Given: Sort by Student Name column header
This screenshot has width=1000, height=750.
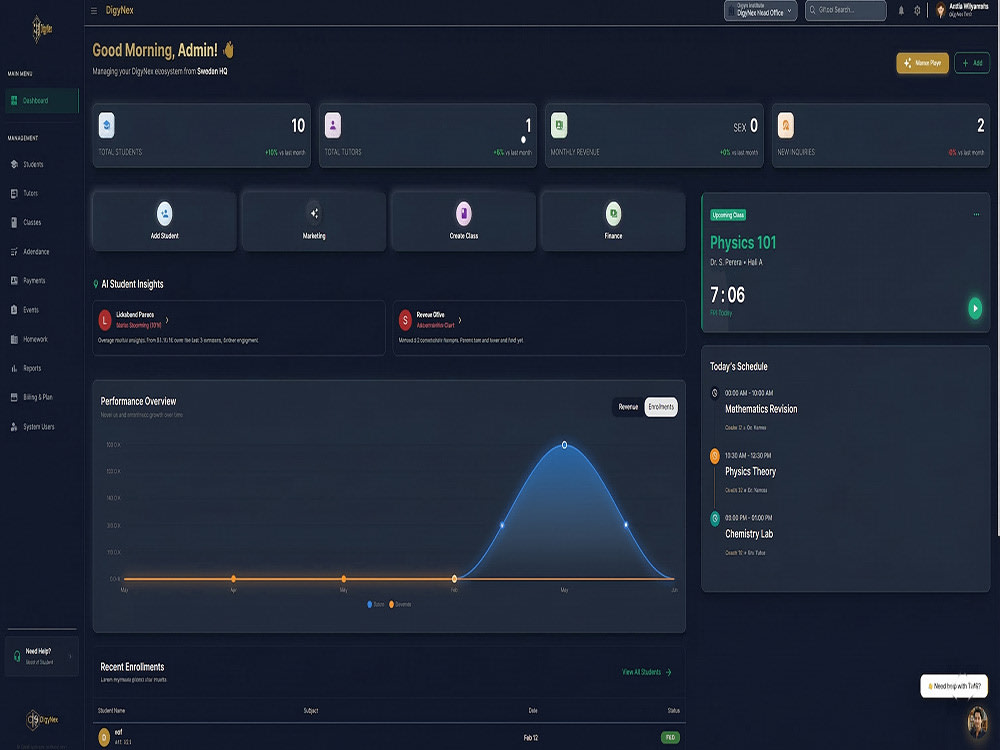Looking at the screenshot, I should (112, 710).
